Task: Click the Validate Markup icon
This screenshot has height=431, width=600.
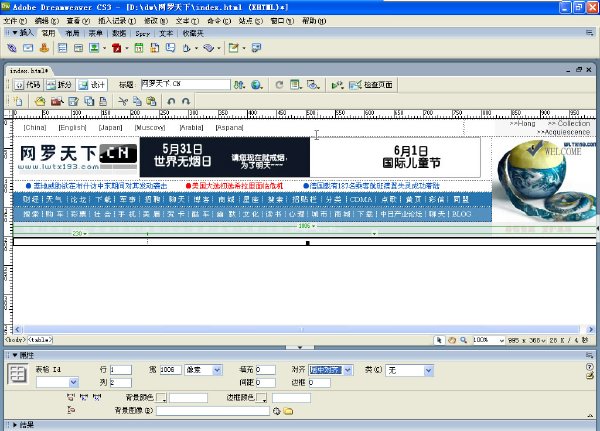Action: 337,85
